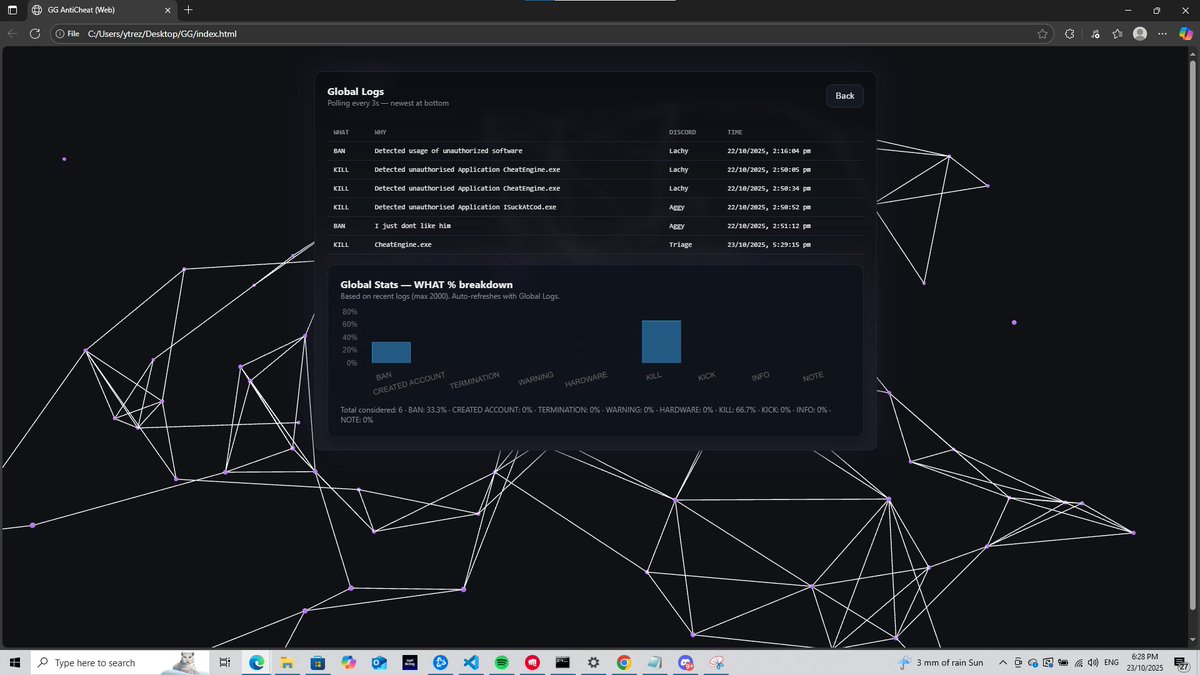Click the volume icon in system tray

point(1092,662)
